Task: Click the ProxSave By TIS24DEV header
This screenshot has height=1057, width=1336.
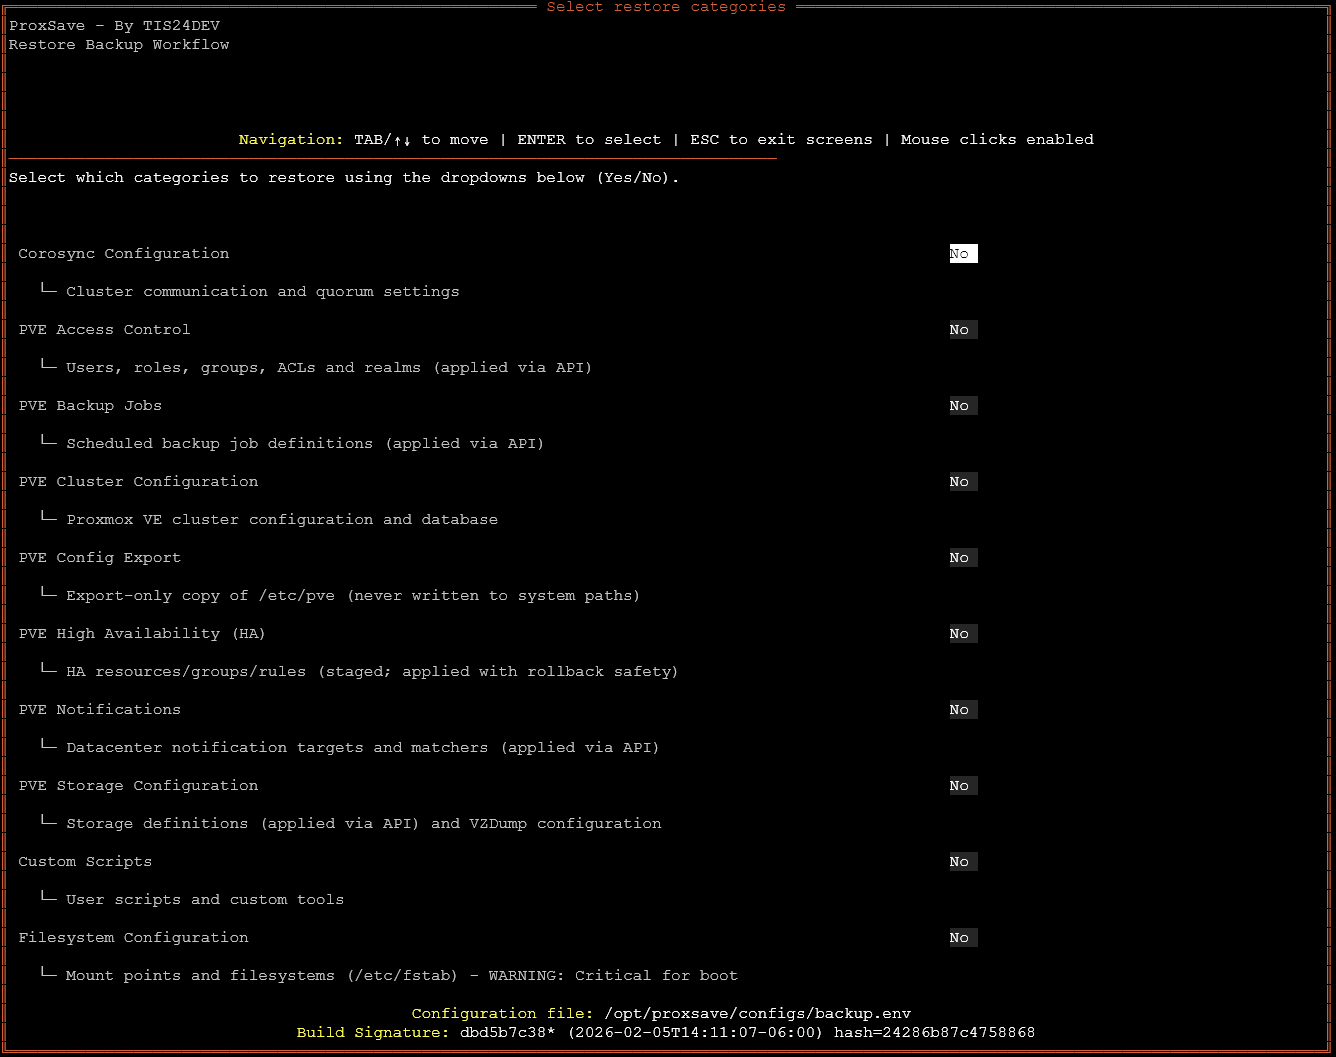Action: pyautogui.click(x=113, y=25)
